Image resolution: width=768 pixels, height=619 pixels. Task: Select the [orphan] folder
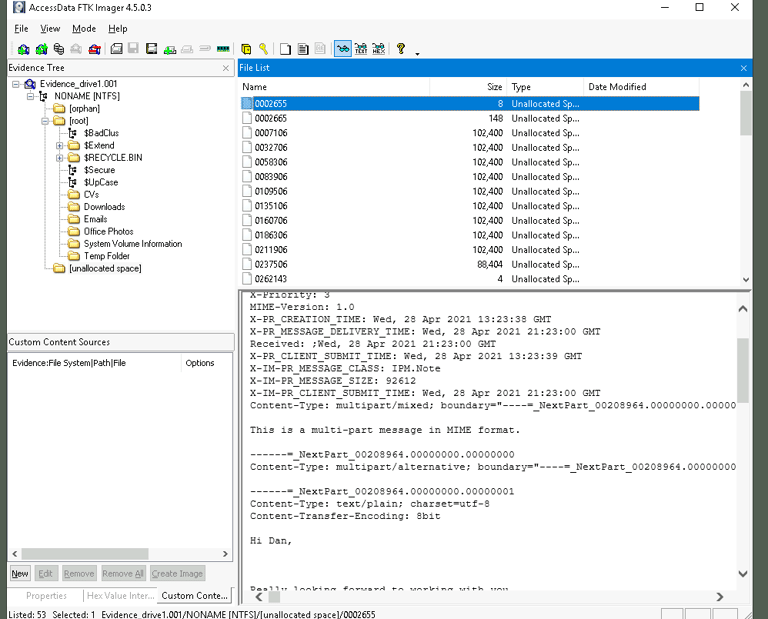click(84, 109)
